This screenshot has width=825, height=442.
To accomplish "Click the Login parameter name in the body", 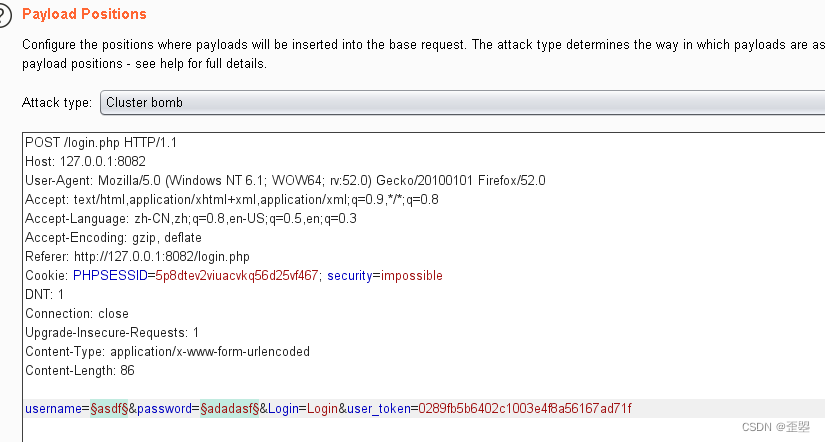I will pos(283,408).
